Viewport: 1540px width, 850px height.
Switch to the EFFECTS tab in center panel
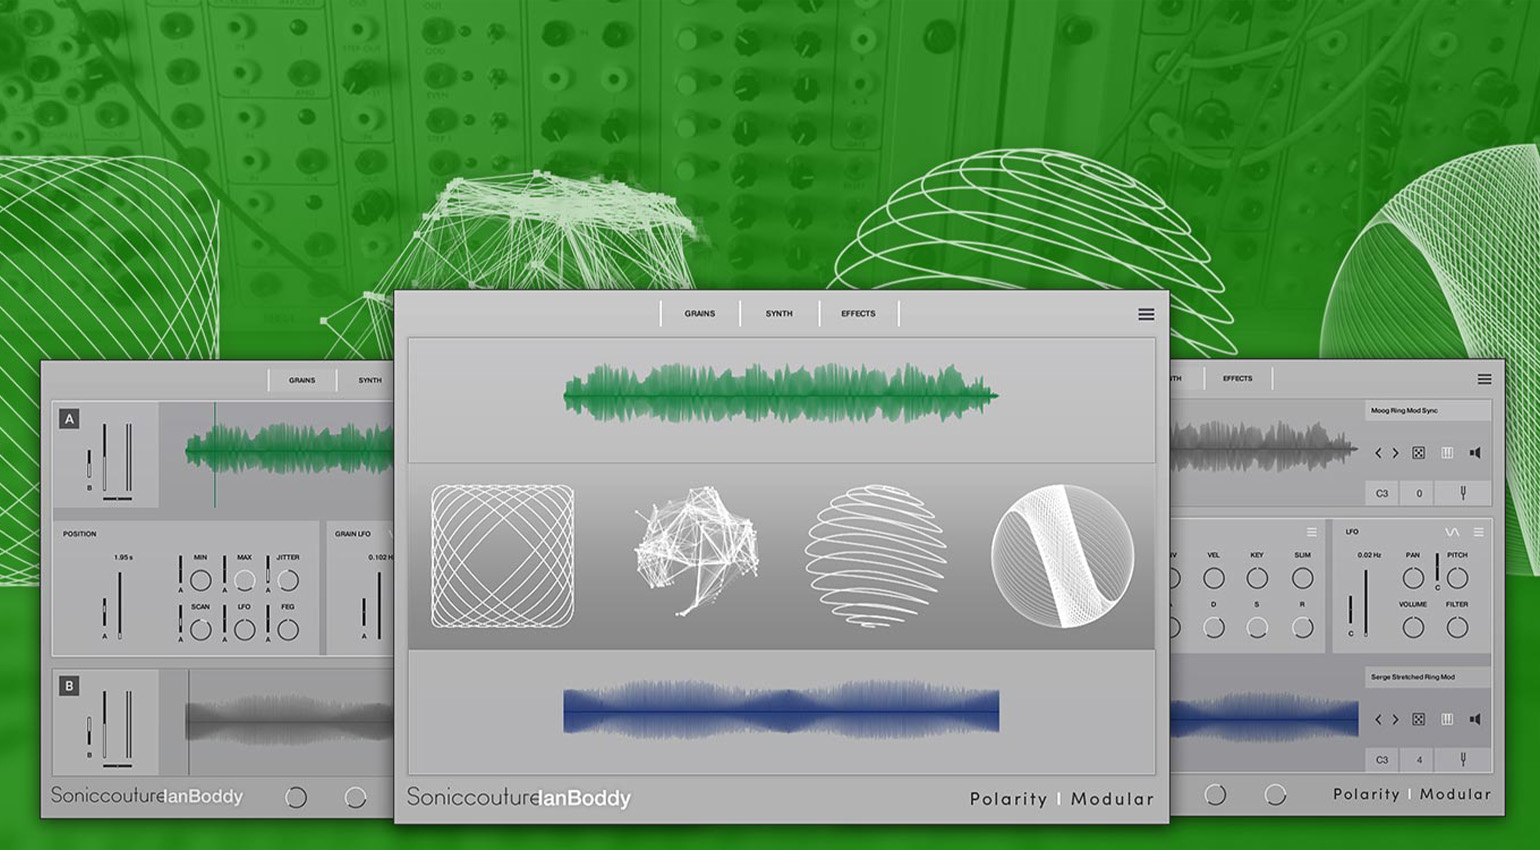click(858, 314)
